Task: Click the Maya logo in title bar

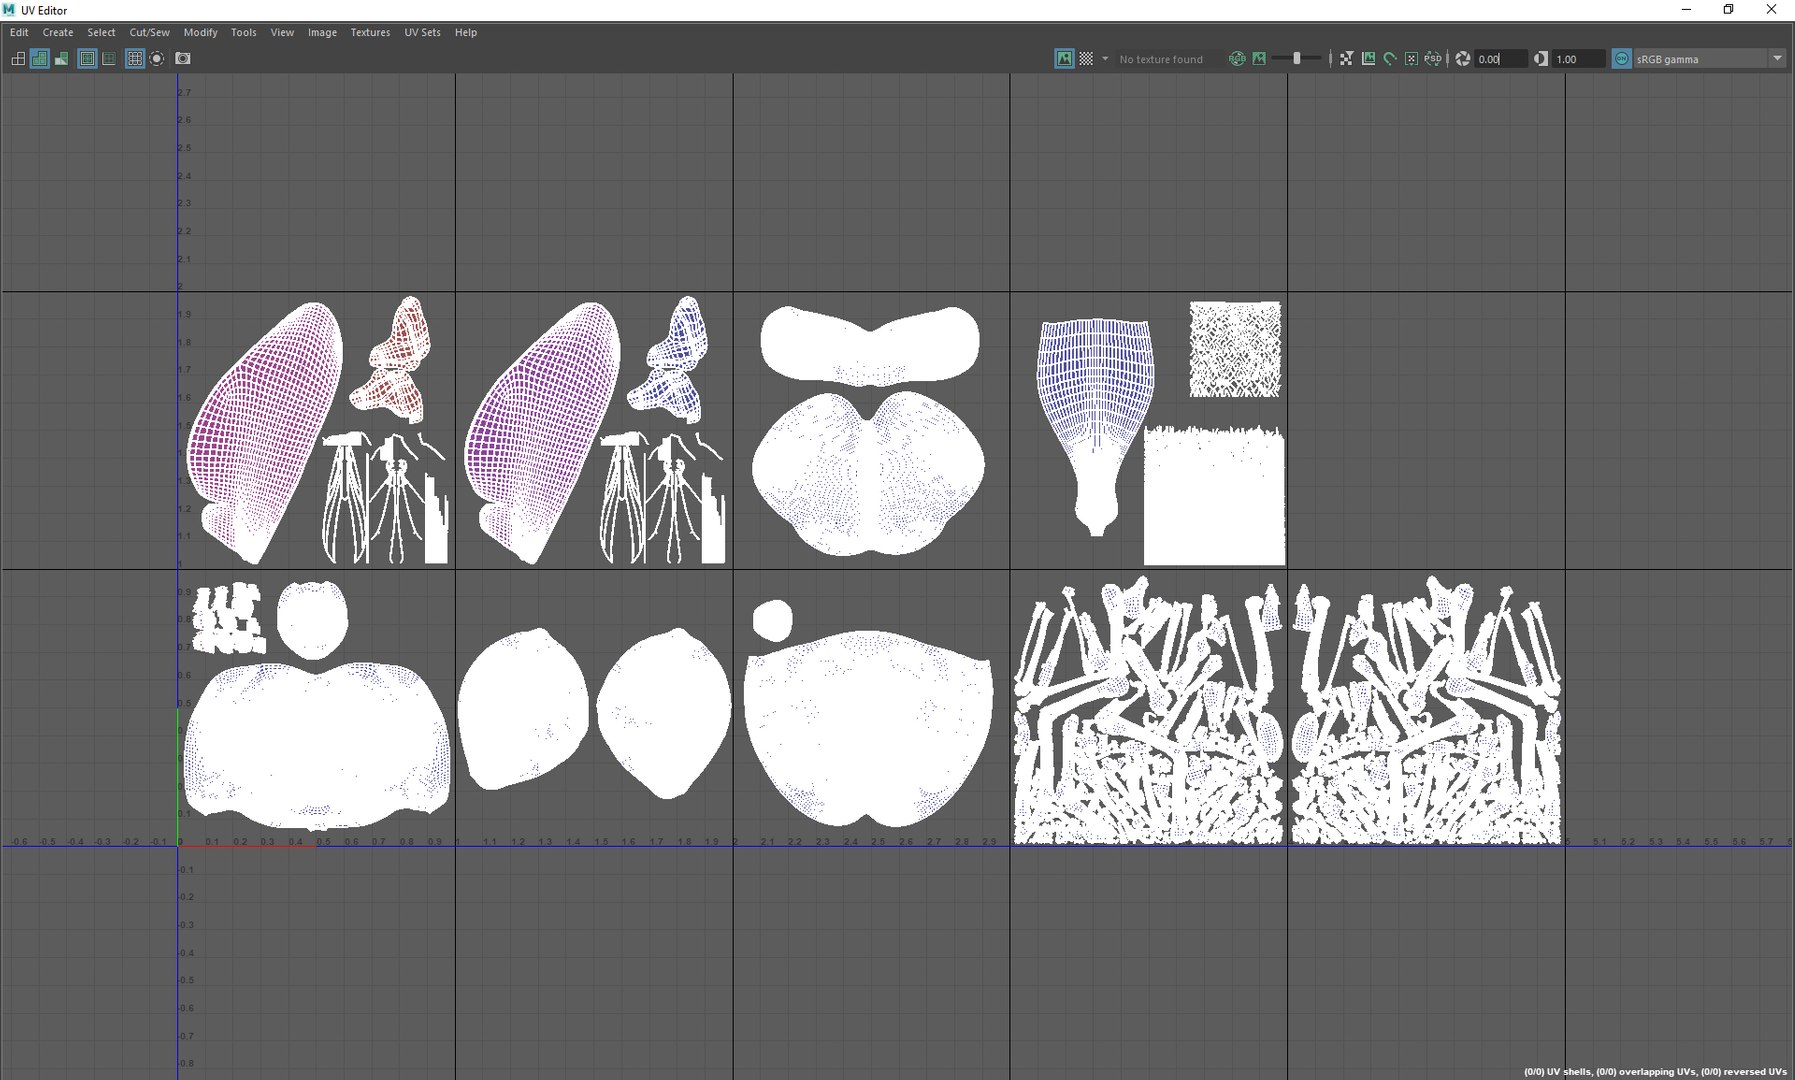Action: 9,10
